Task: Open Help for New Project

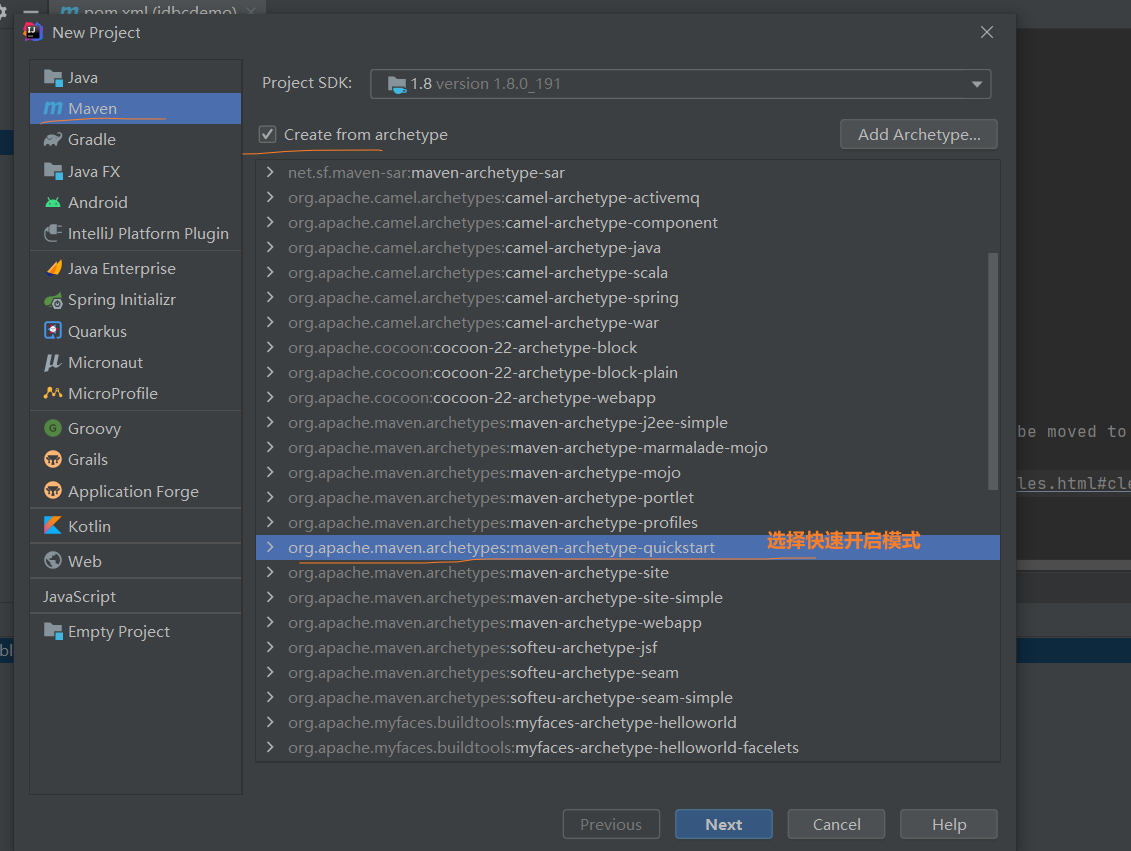Action: point(949,824)
